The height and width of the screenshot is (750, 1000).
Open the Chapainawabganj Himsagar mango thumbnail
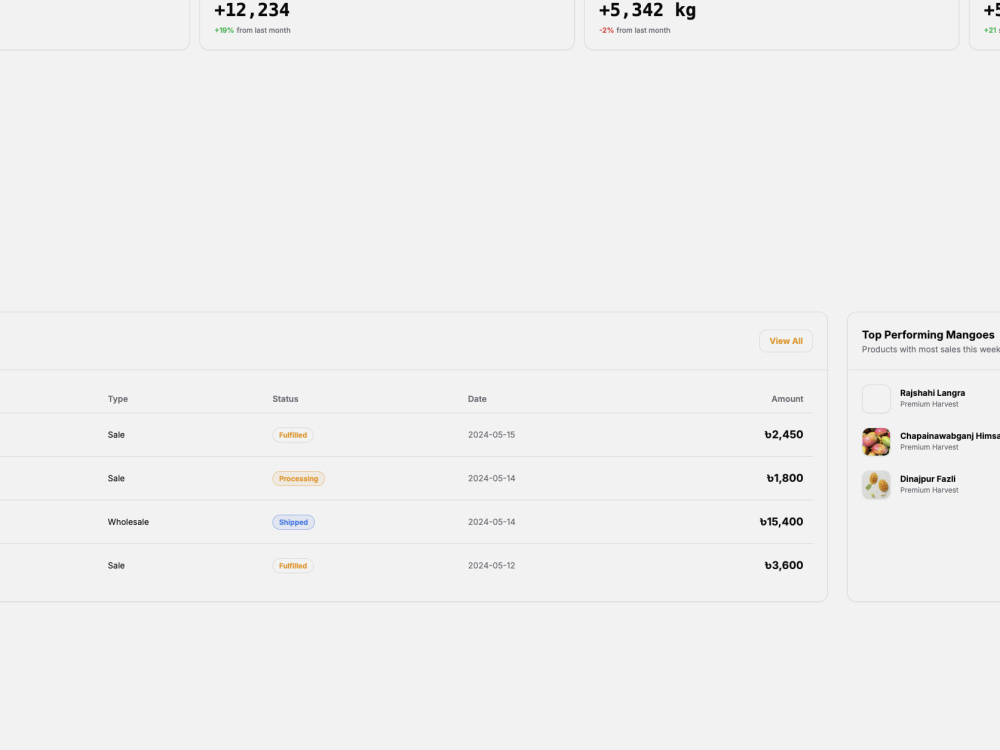pos(876,441)
